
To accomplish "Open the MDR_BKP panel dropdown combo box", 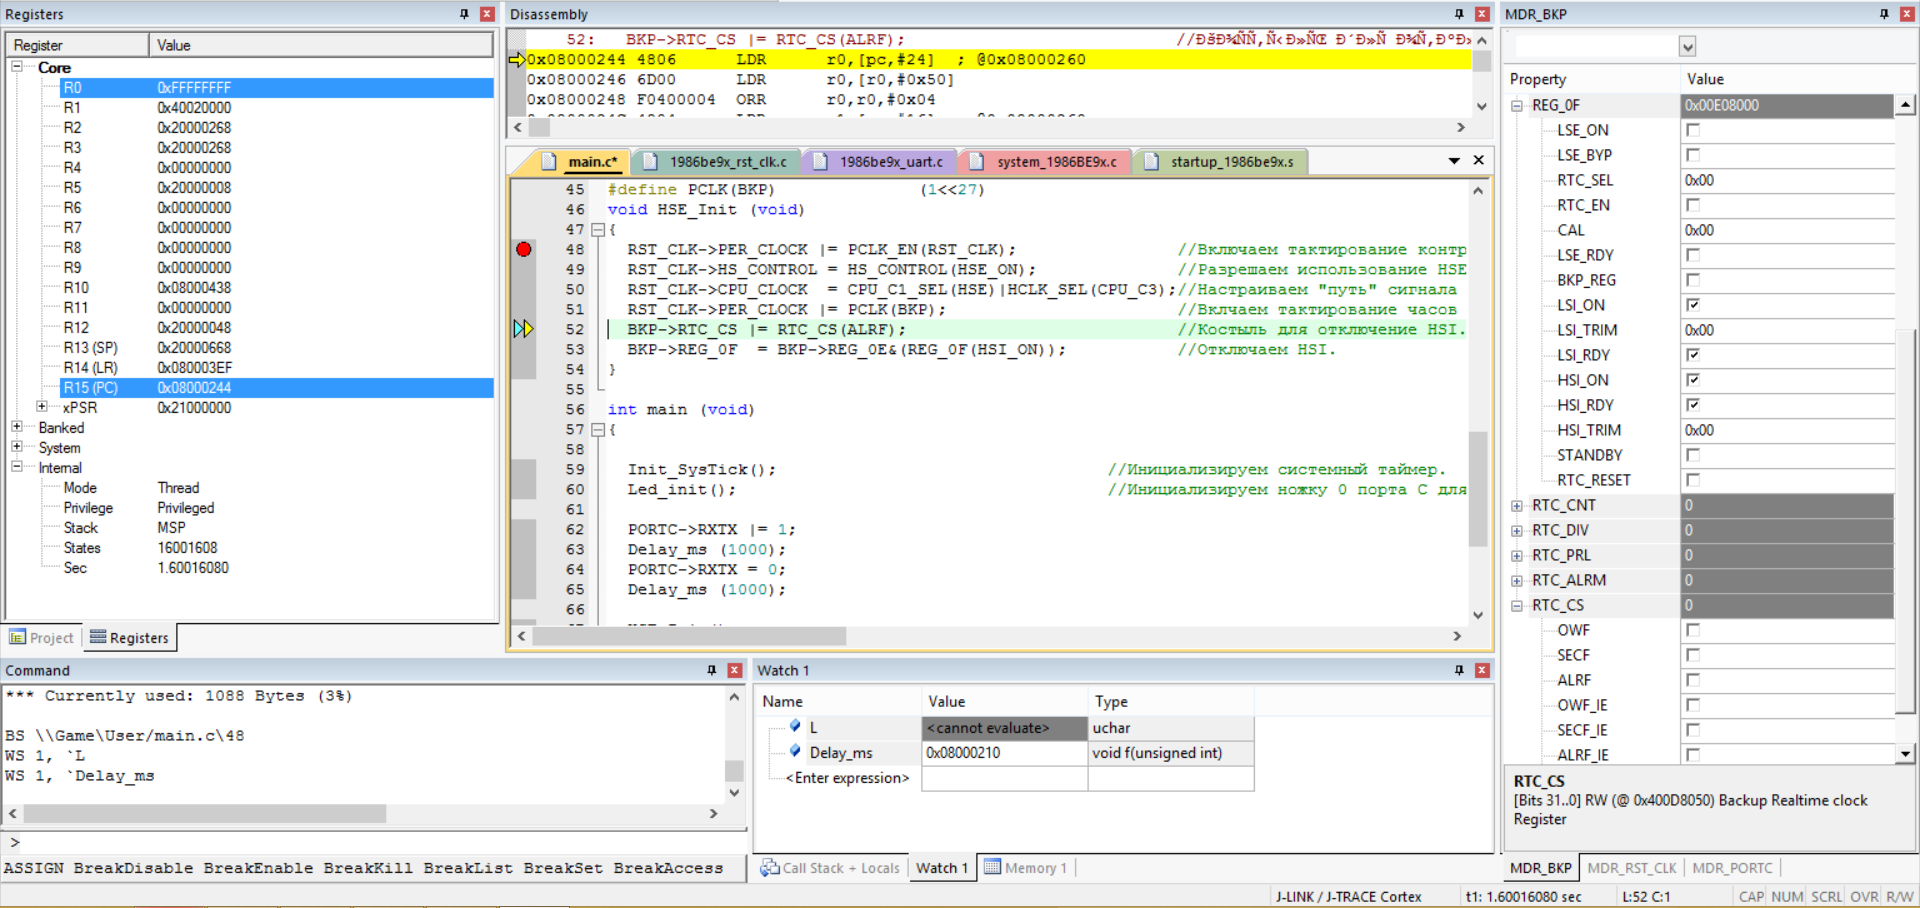I will 1688,47.
